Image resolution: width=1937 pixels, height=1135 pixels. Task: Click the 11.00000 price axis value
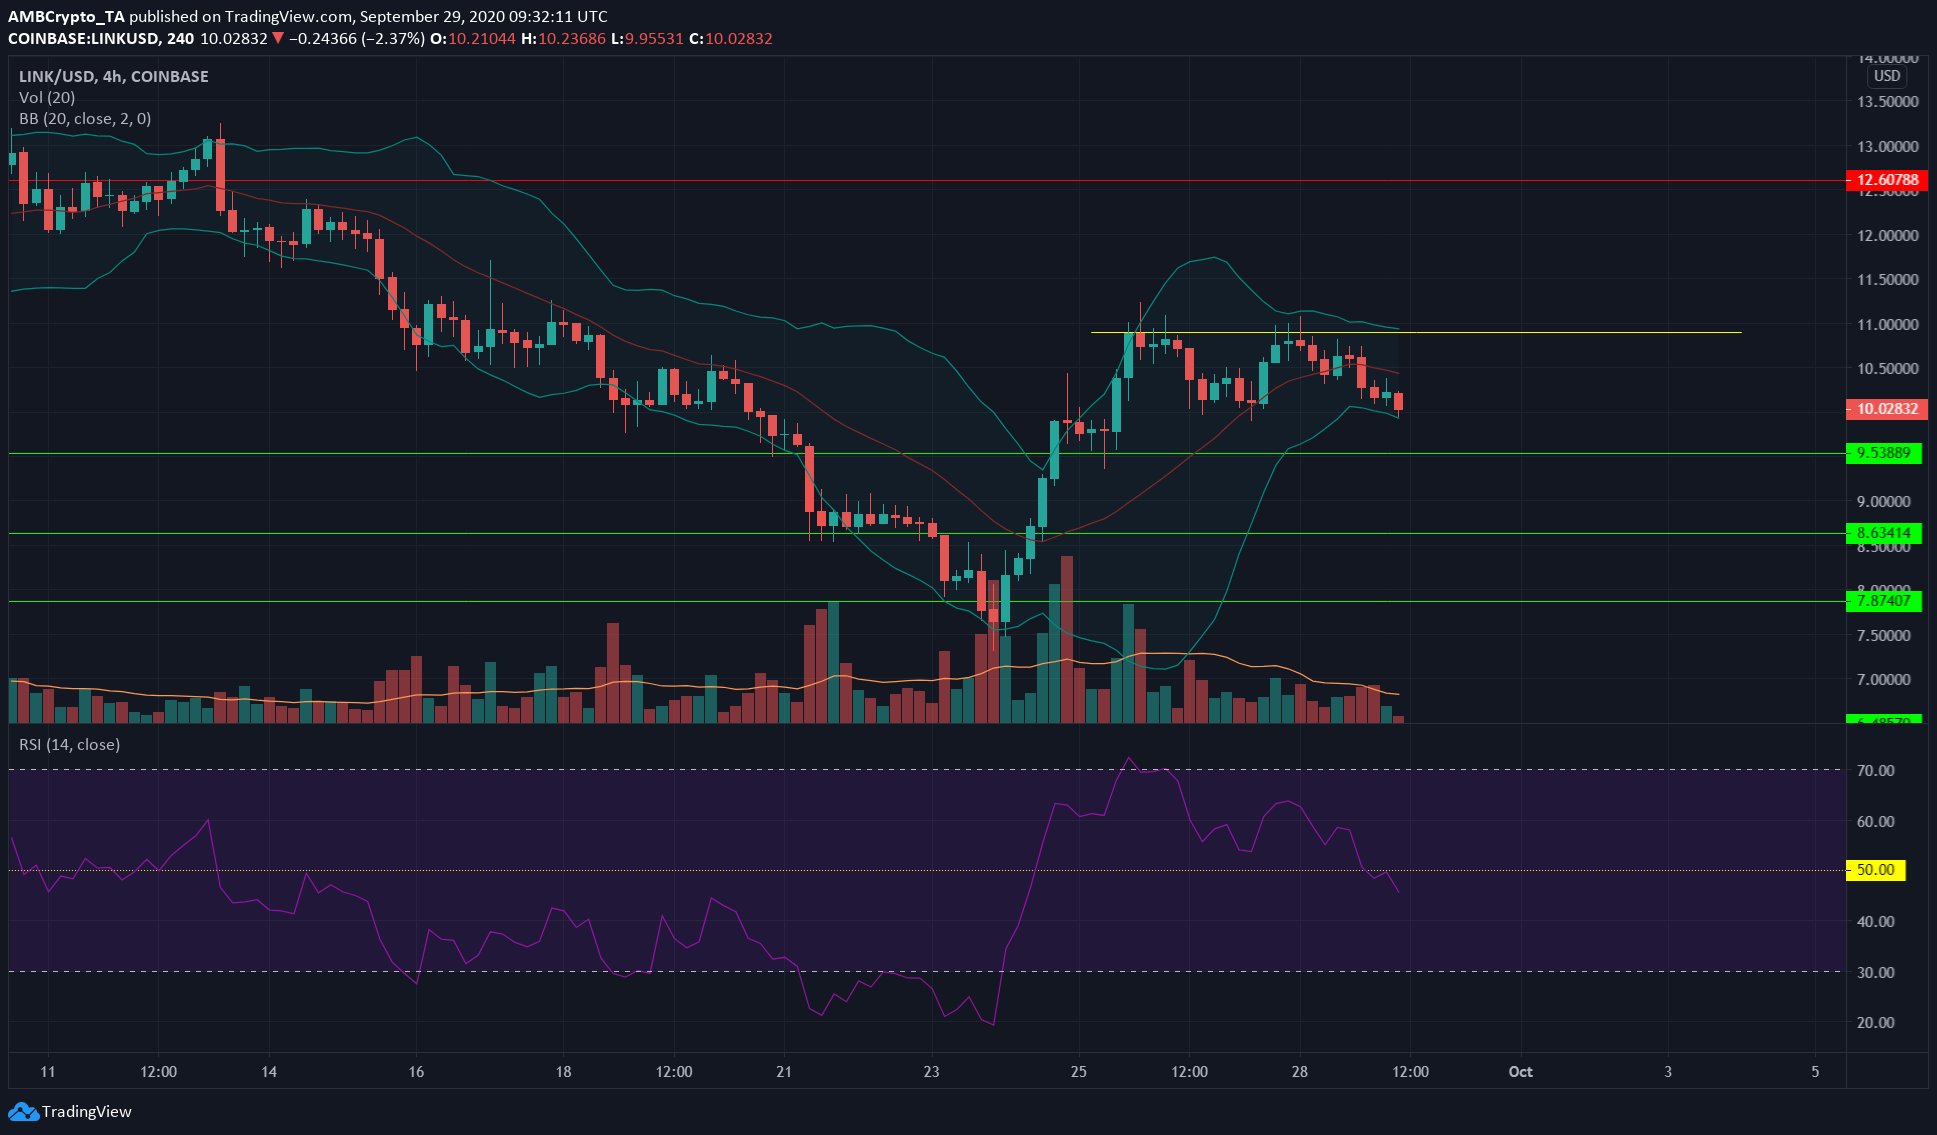pyautogui.click(x=1888, y=324)
